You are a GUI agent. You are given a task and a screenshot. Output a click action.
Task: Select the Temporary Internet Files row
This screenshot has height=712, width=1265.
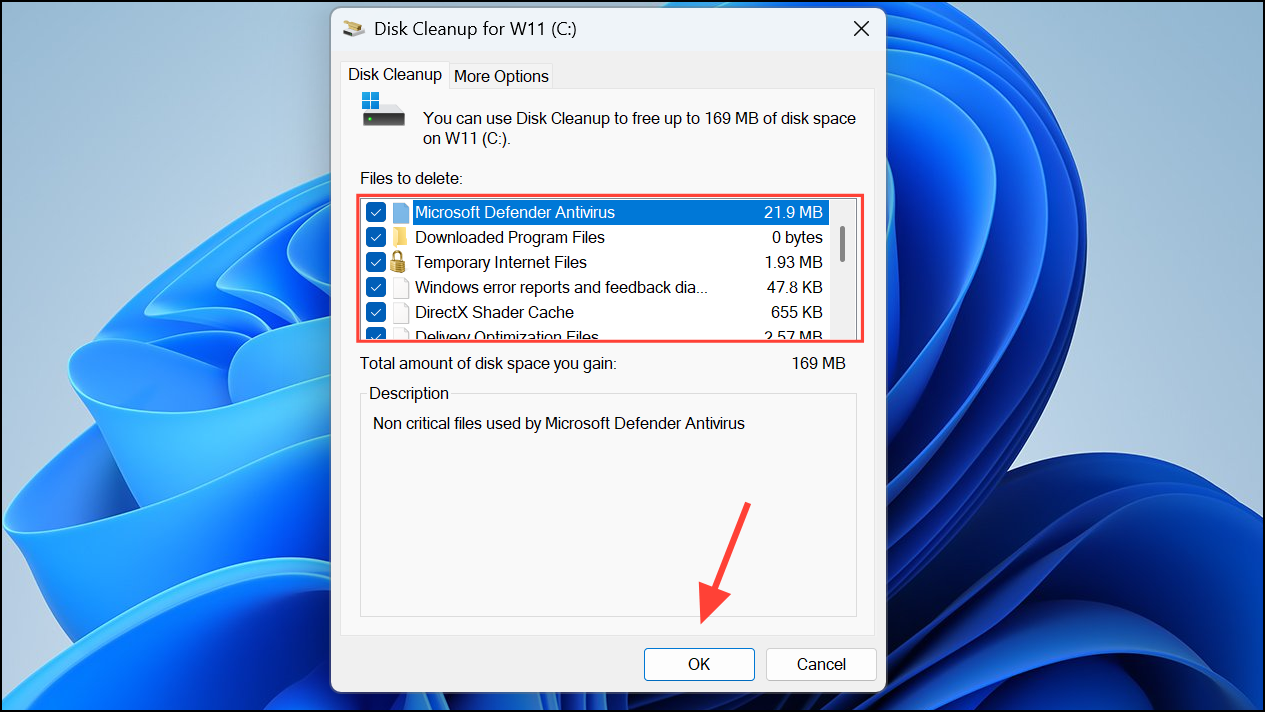coord(596,262)
